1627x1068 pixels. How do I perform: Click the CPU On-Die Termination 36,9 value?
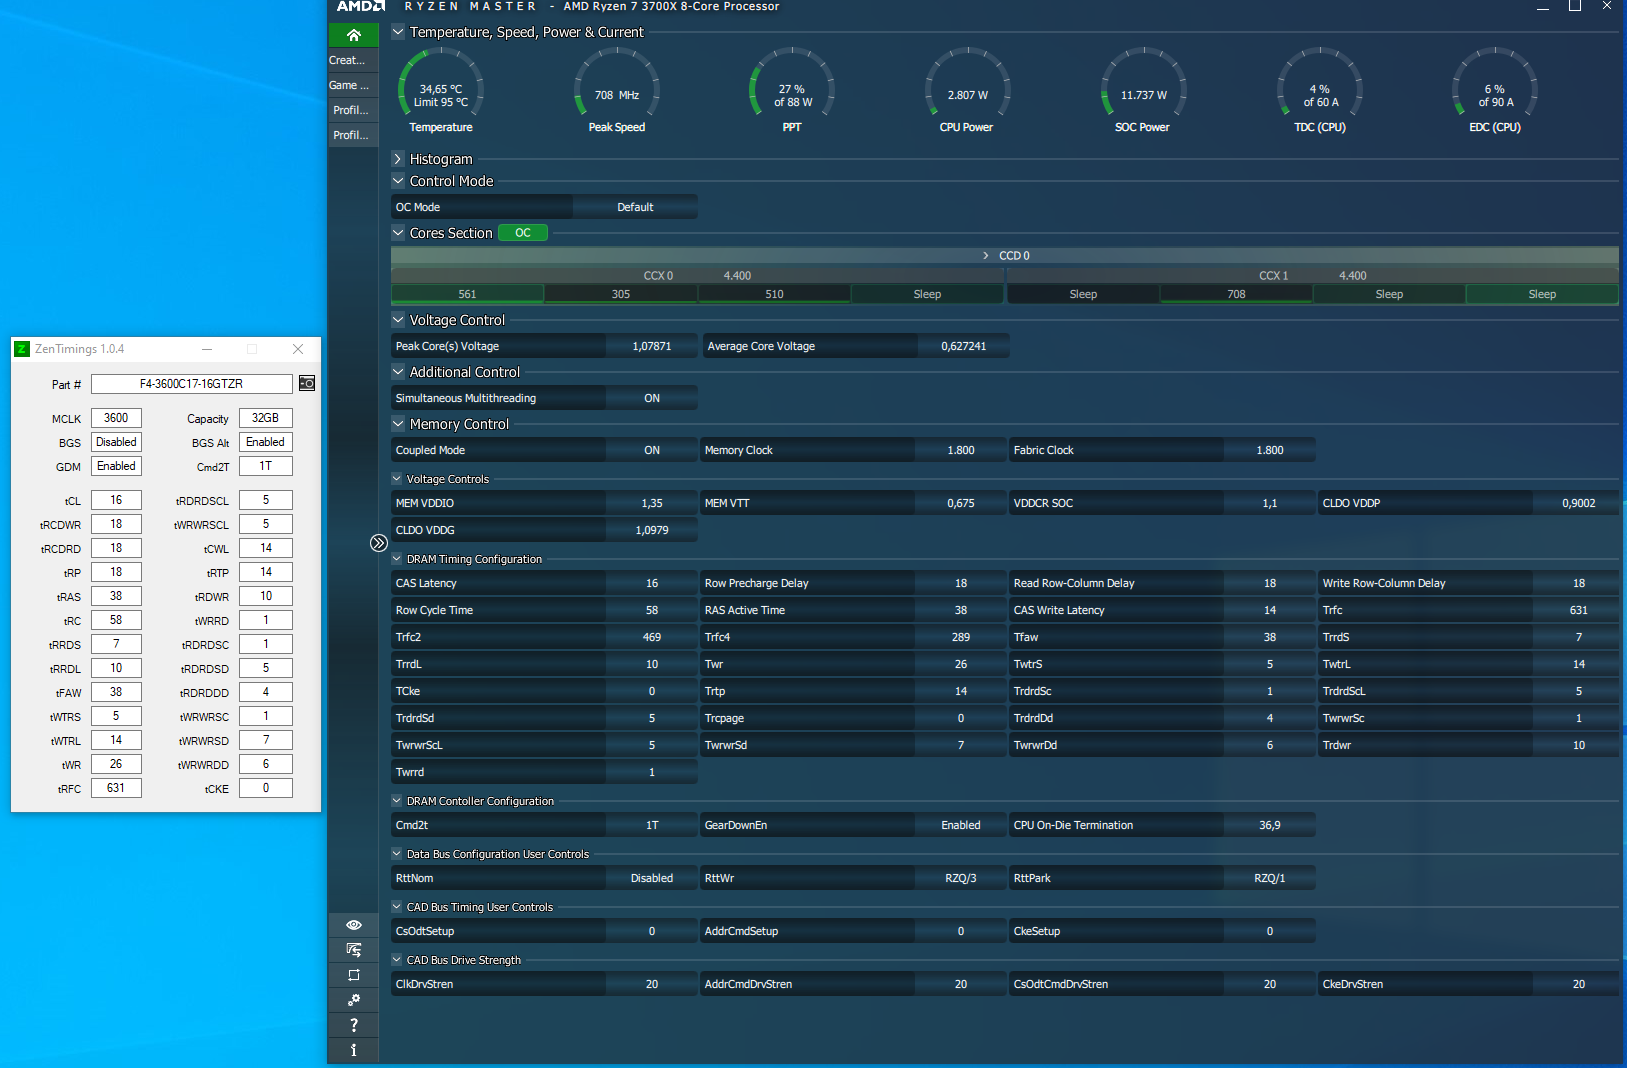tap(1270, 825)
